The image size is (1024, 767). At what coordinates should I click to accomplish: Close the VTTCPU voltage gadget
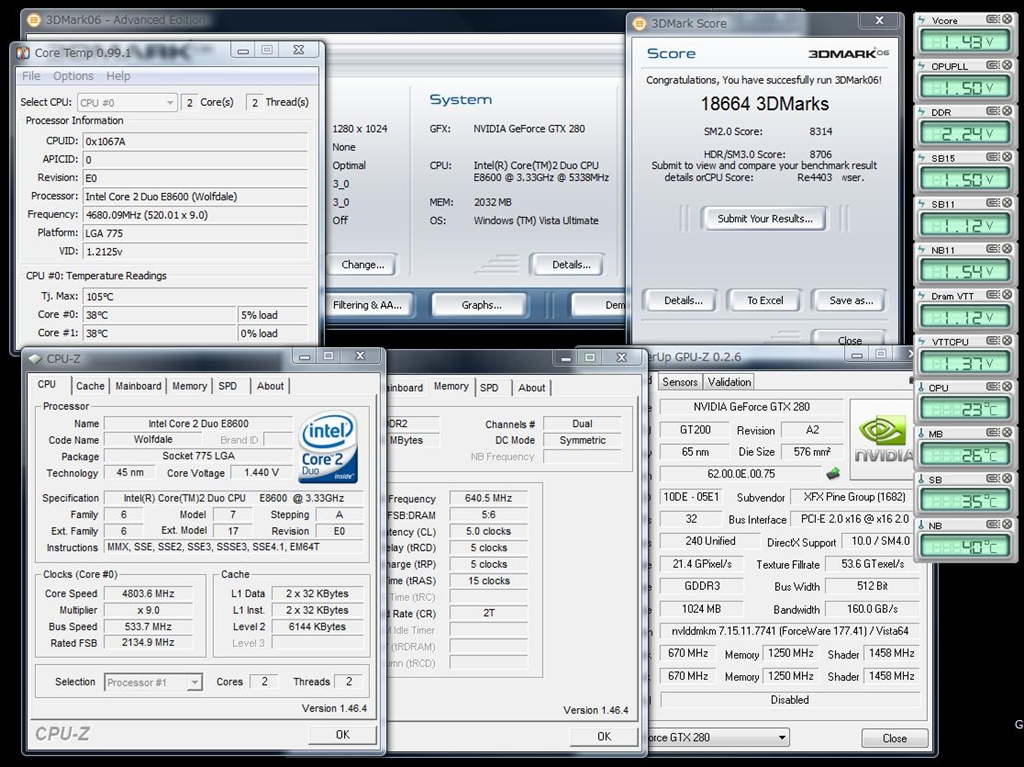(x=1005, y=341)
